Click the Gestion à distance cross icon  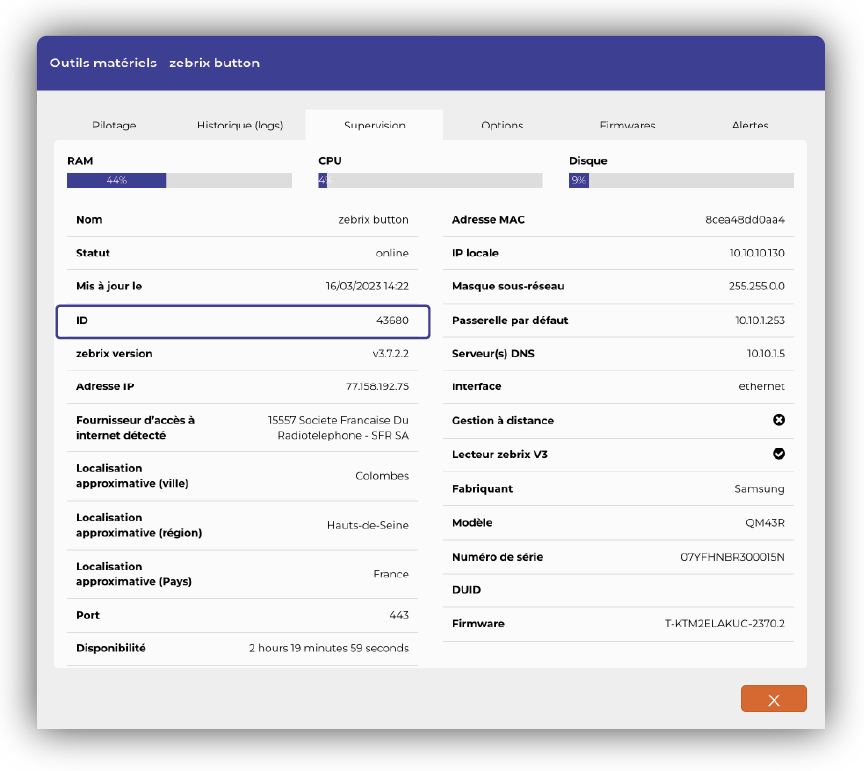click(x=779, y=420)
